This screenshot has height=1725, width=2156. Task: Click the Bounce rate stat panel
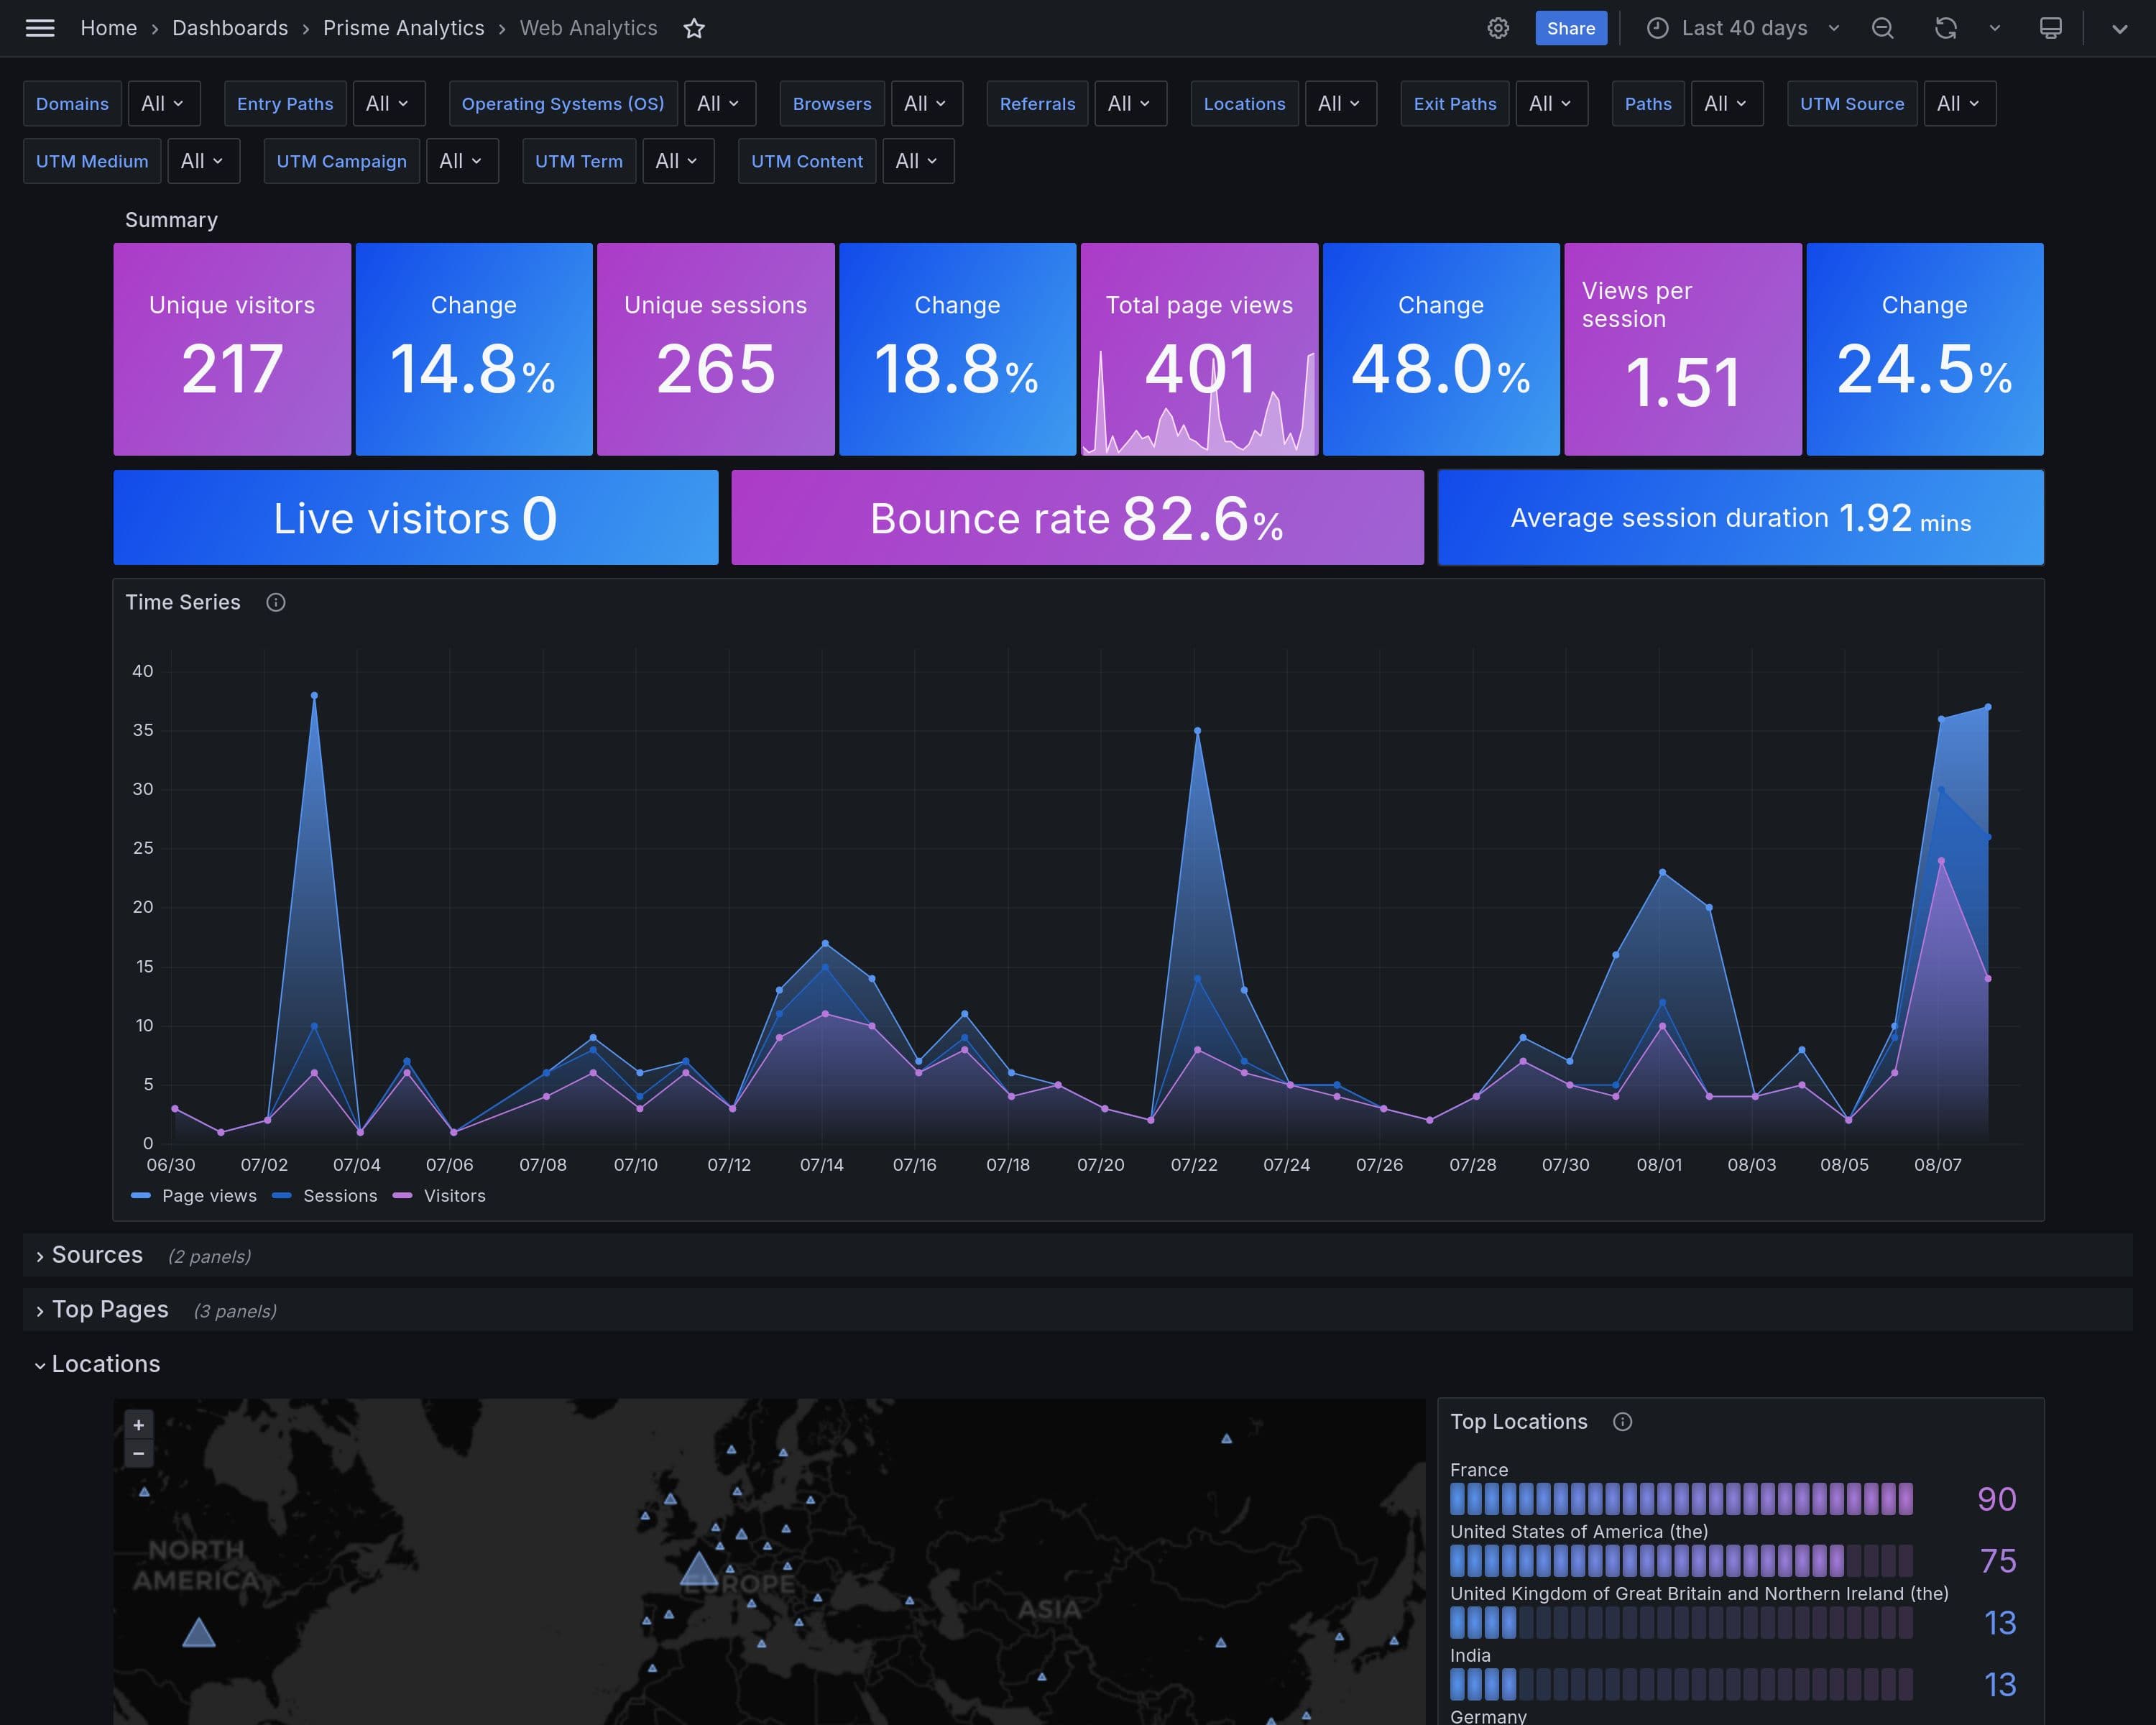pyautogui.click(x=1077, y=518)
